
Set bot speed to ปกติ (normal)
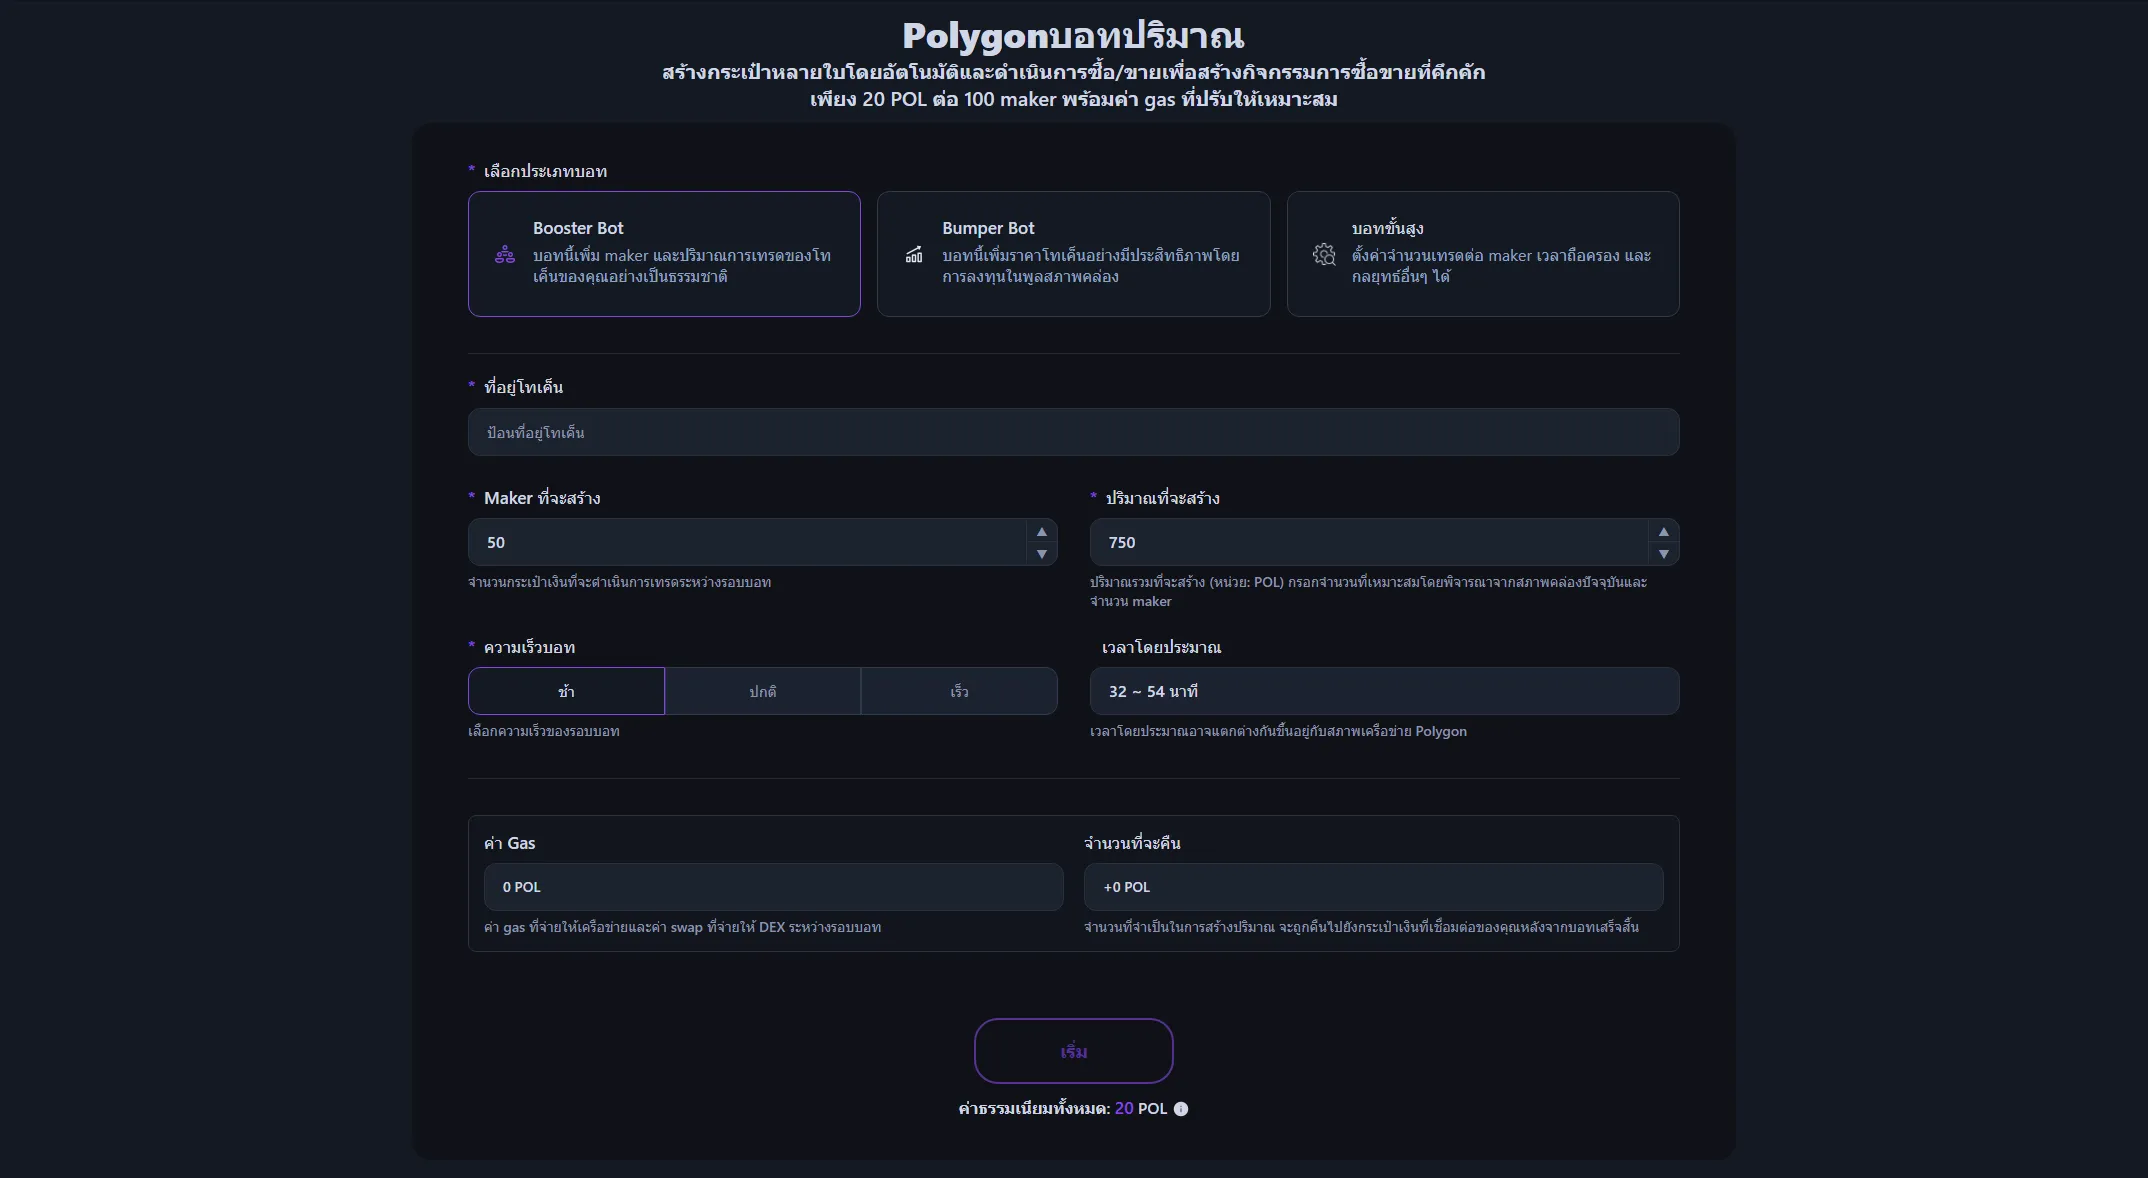point(762,691)
